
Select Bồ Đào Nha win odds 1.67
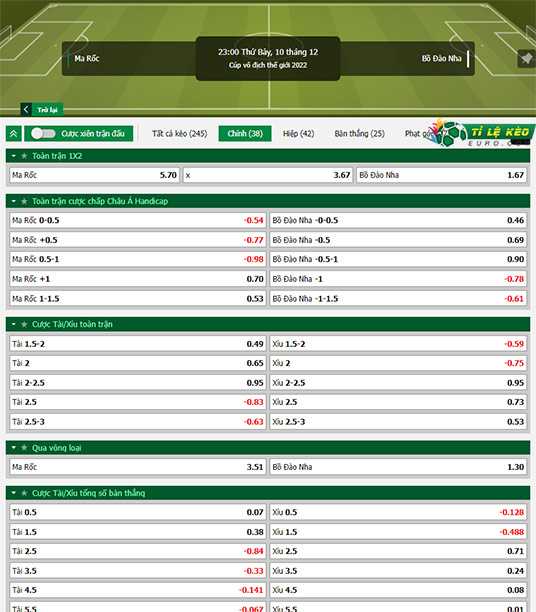442,175
